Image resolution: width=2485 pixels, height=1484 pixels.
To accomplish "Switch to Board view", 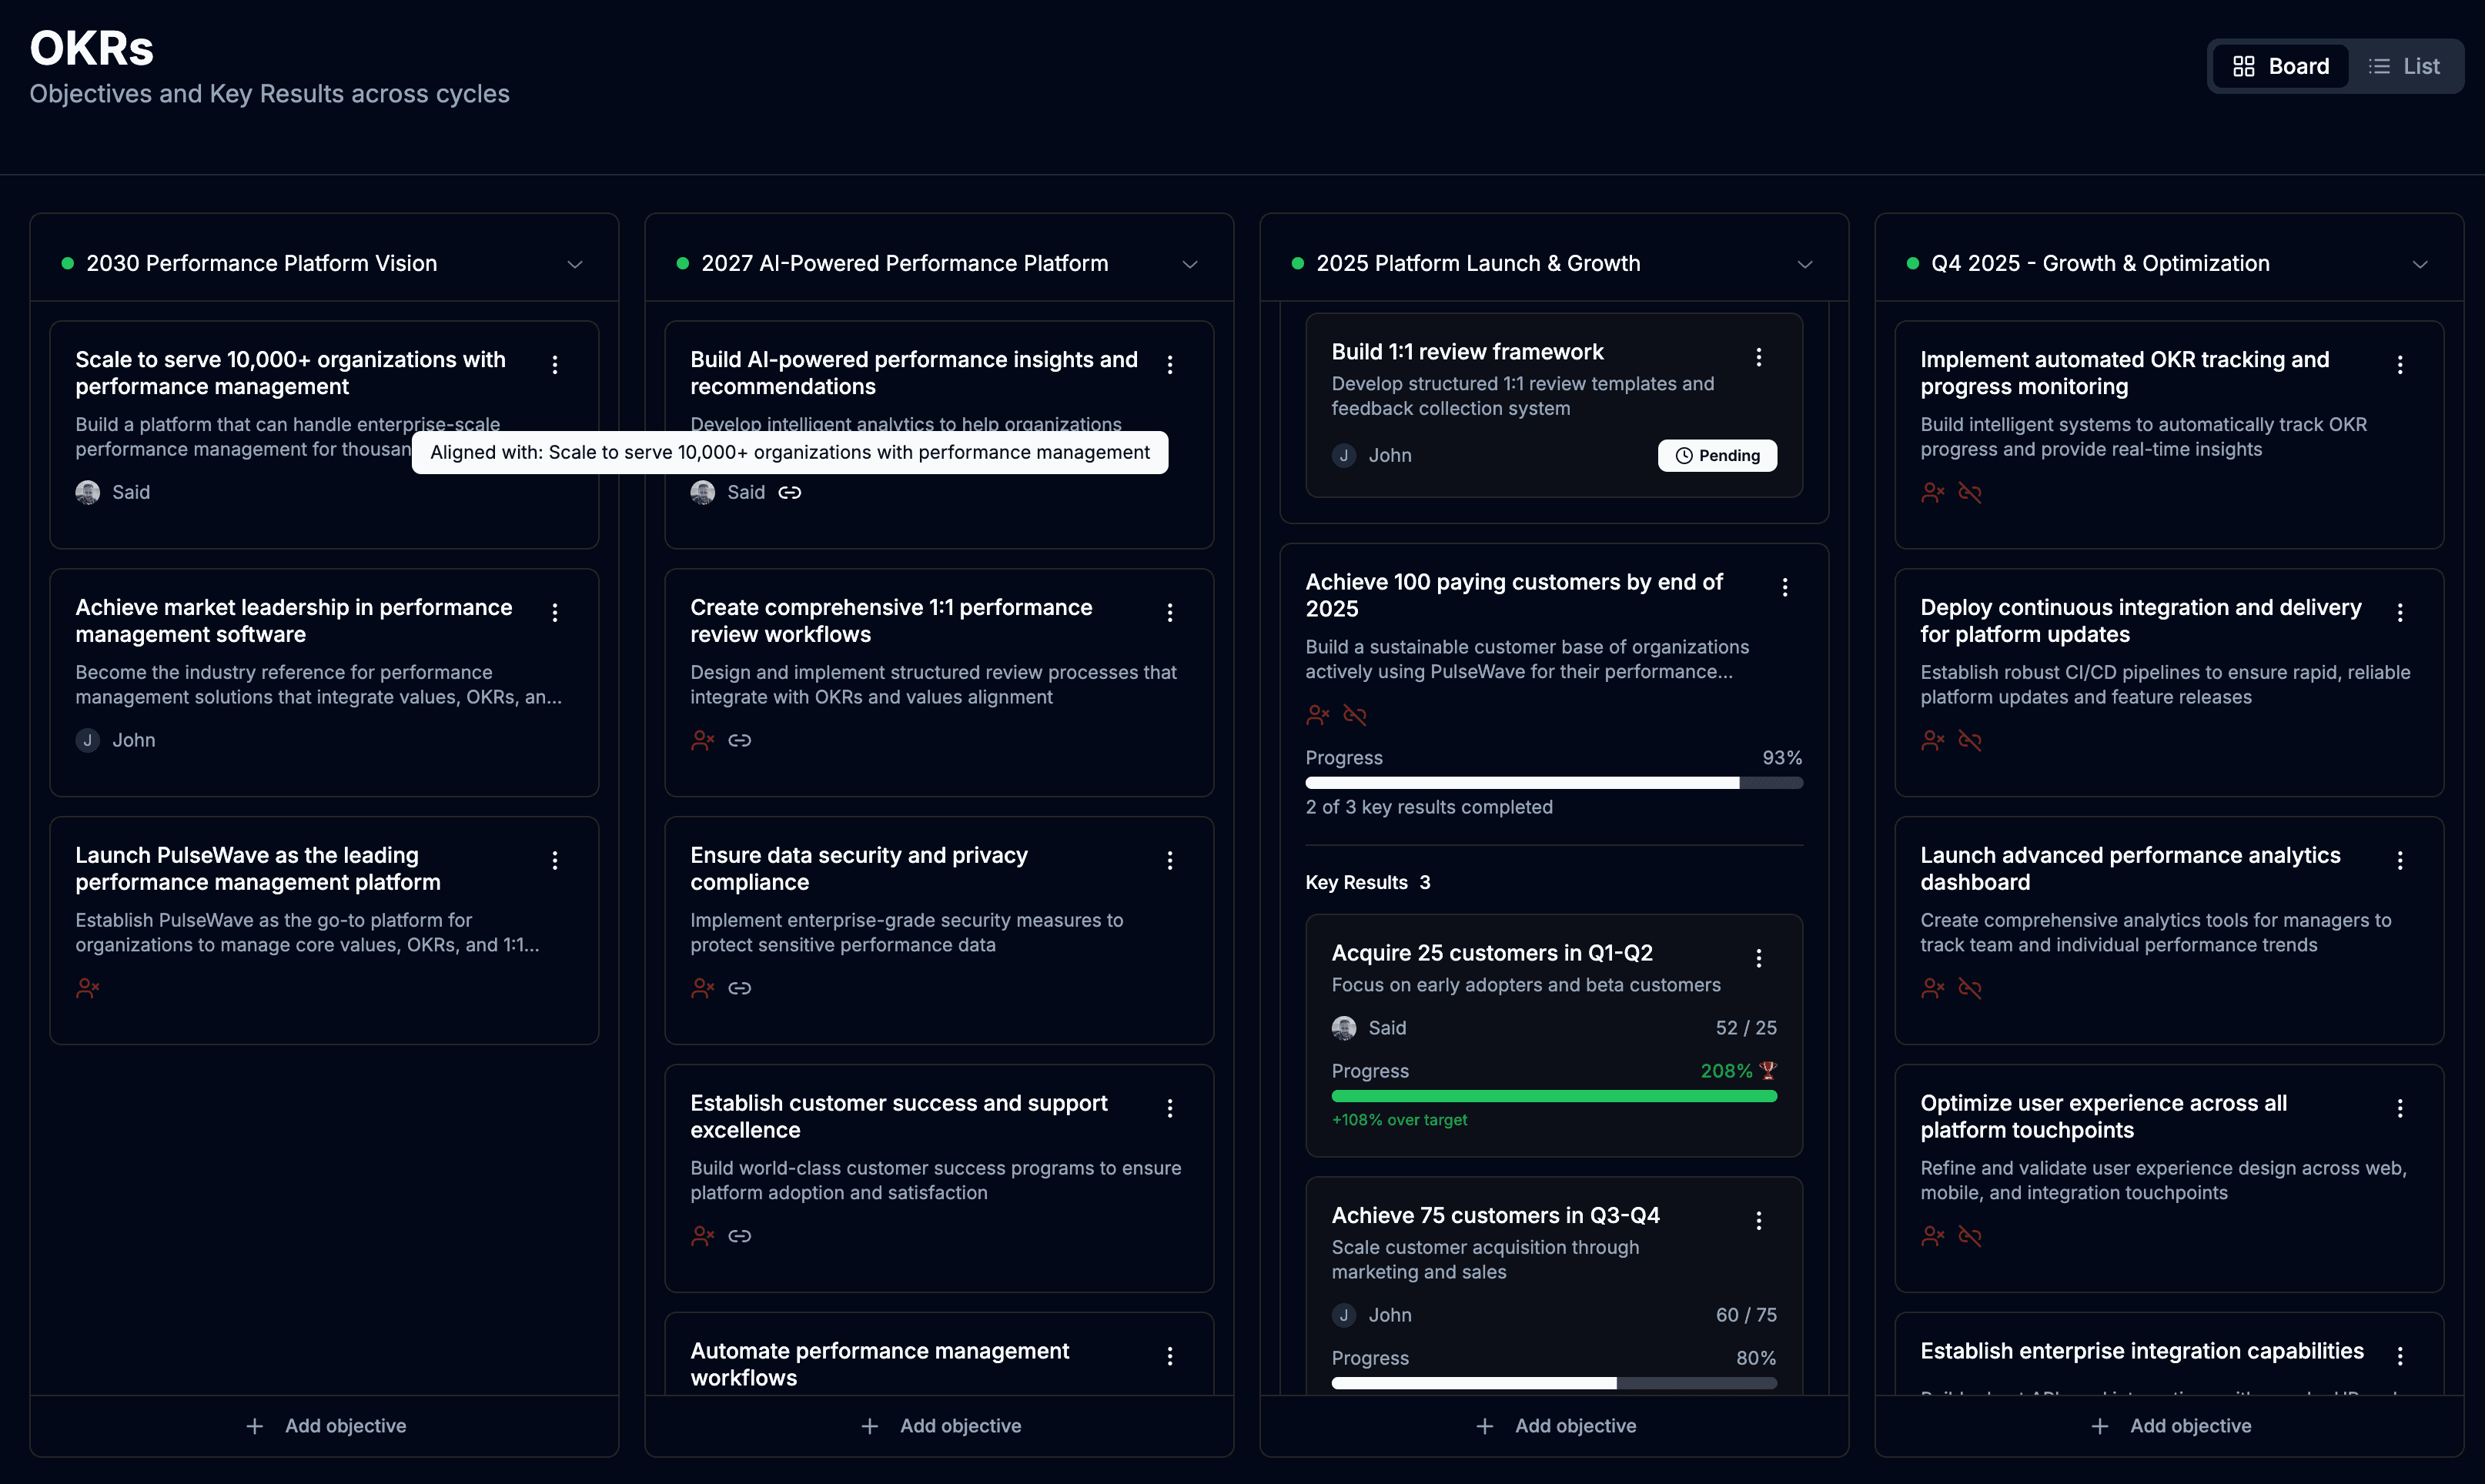I will pyautogui.click(x=2280, y=66).
